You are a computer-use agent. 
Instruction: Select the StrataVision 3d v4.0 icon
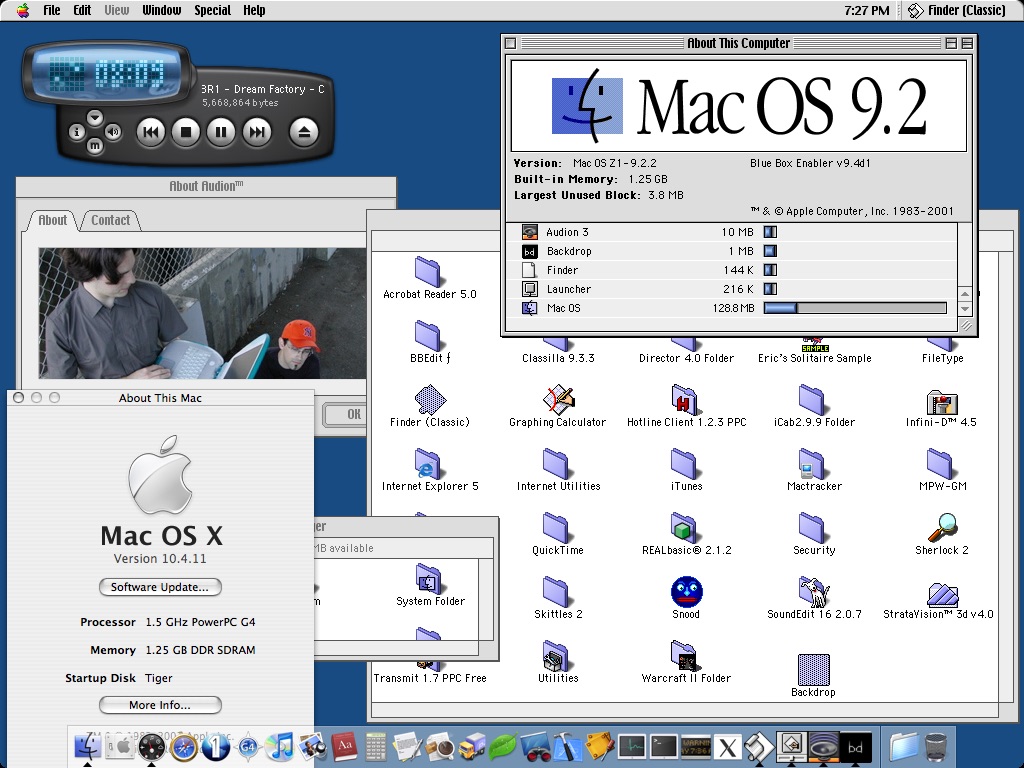click(x=942, y=594)
